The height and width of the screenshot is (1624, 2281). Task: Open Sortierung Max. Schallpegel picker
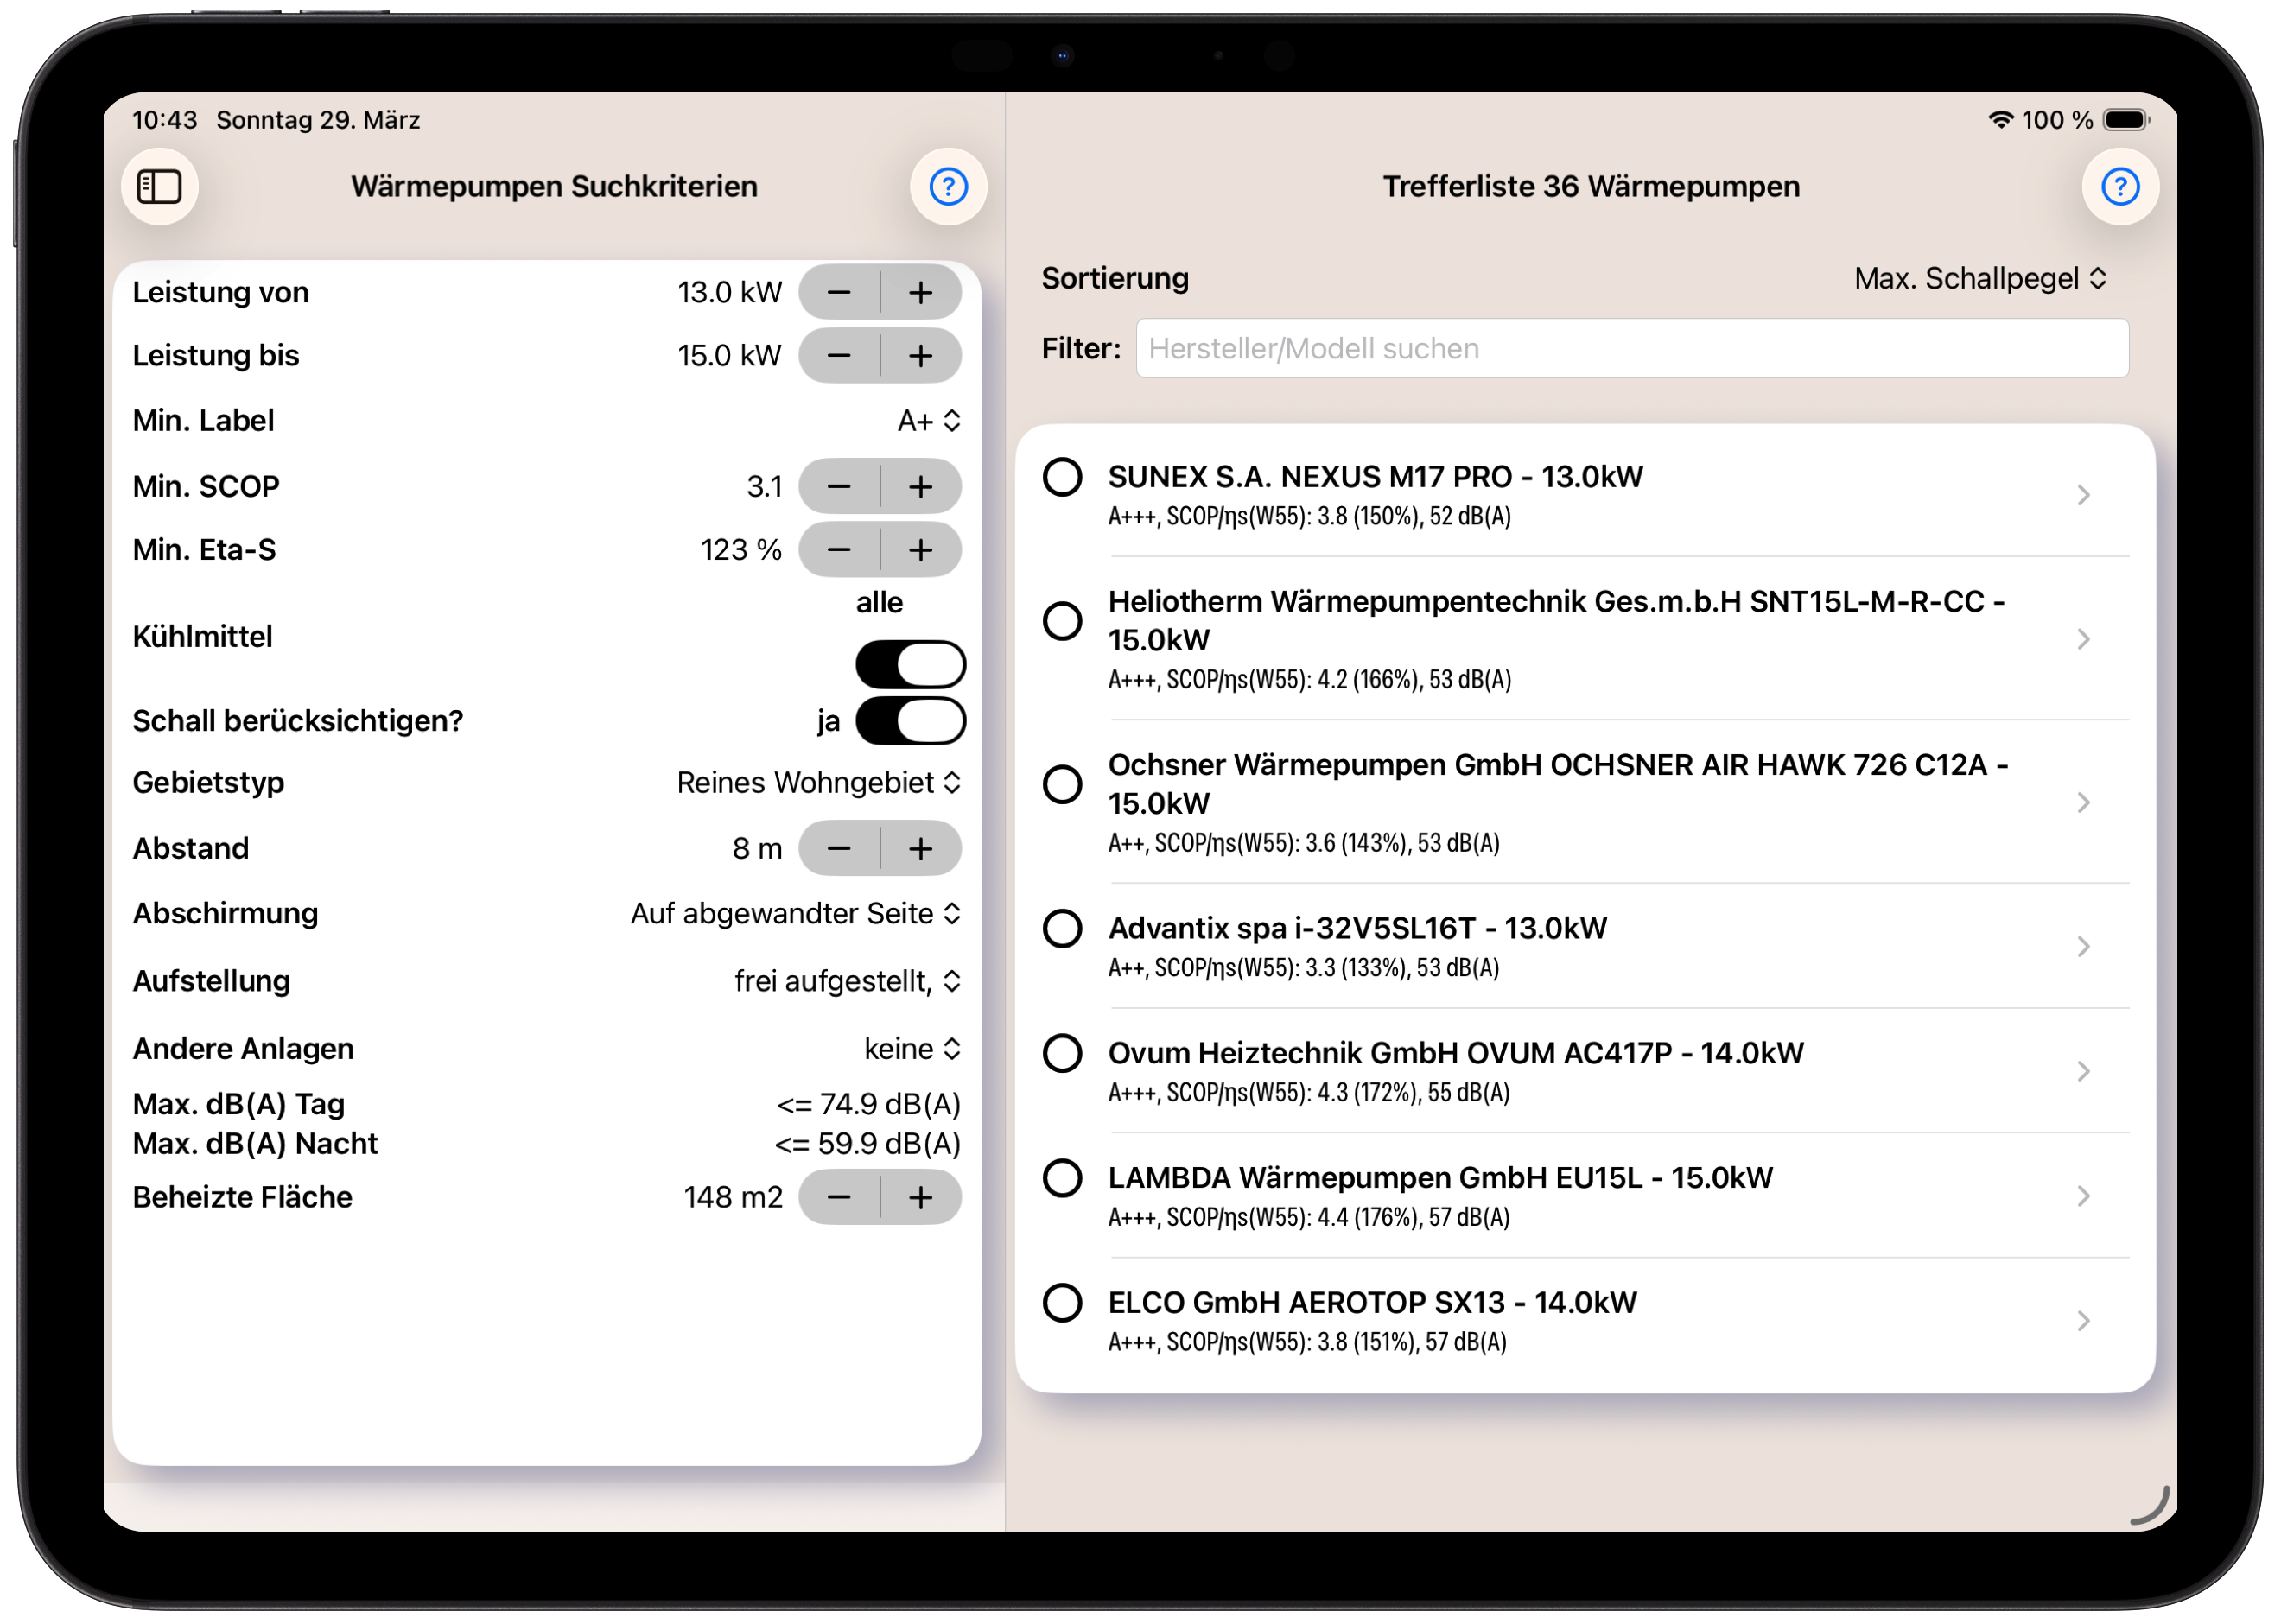(1979, 279)
